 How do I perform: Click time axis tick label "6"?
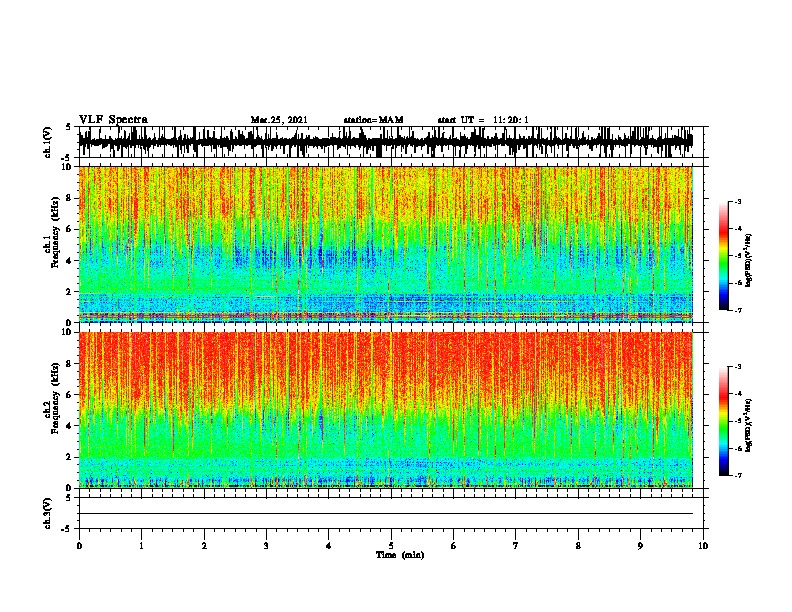tap(454, 546)
